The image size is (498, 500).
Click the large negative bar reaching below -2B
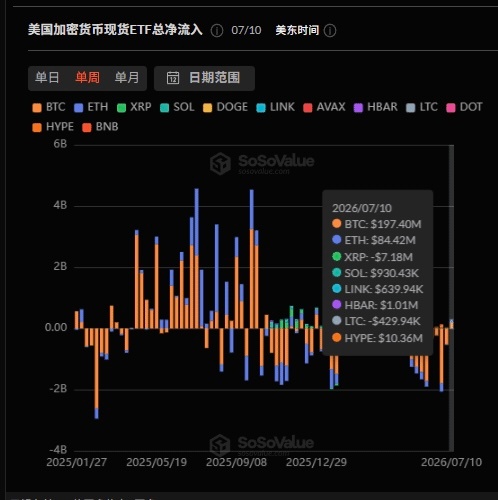tap(96, 373)
